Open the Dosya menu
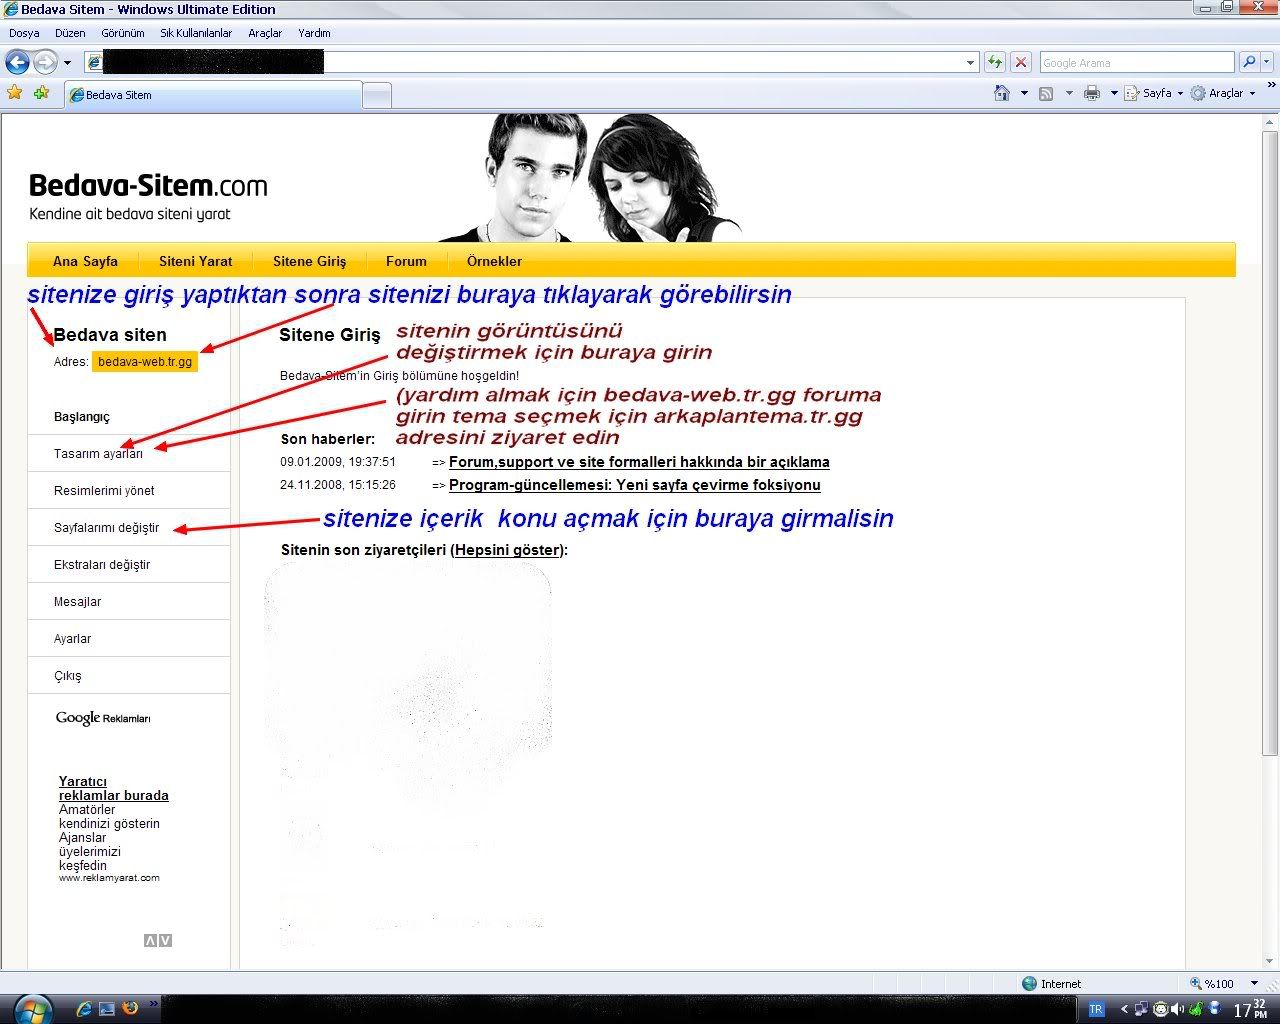 (24, 33)
